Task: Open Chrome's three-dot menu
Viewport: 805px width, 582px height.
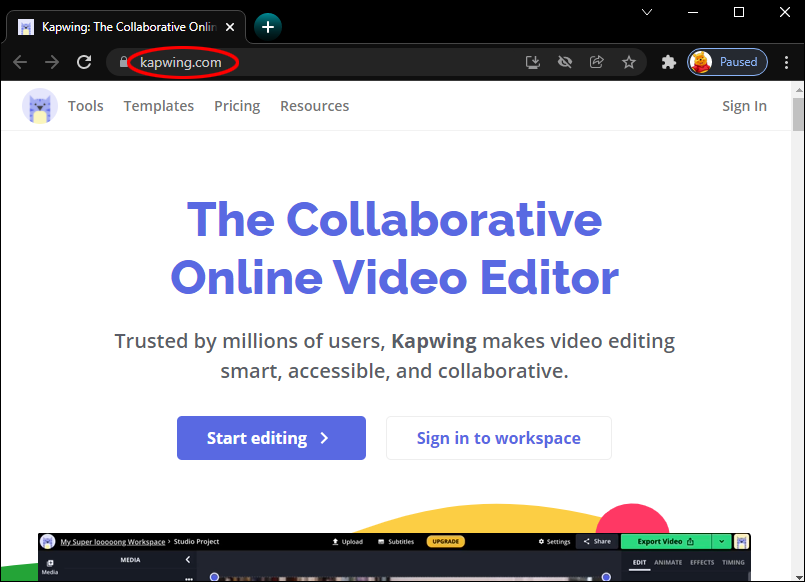Action: tap(786, 62)
